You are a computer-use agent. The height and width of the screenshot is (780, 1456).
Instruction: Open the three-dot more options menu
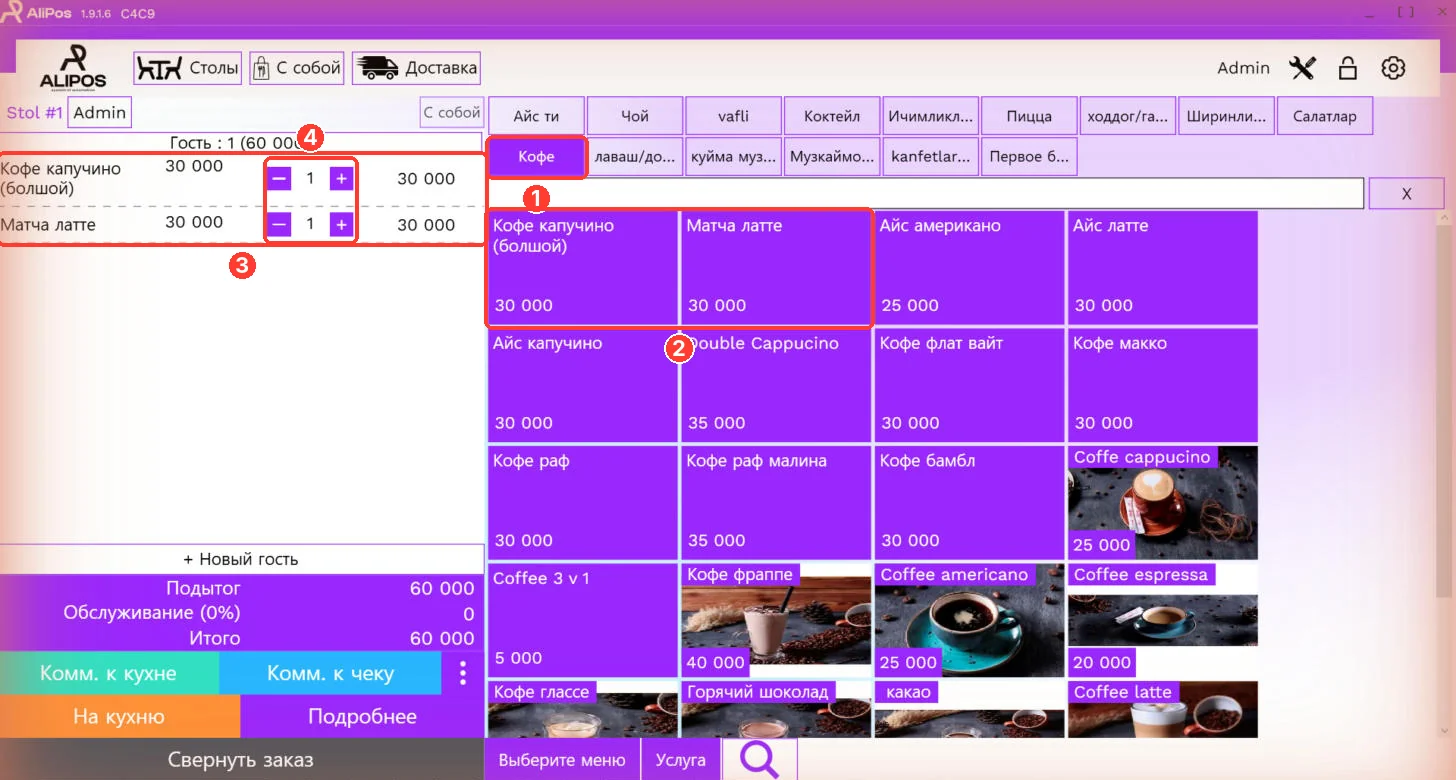click(462, 673)
